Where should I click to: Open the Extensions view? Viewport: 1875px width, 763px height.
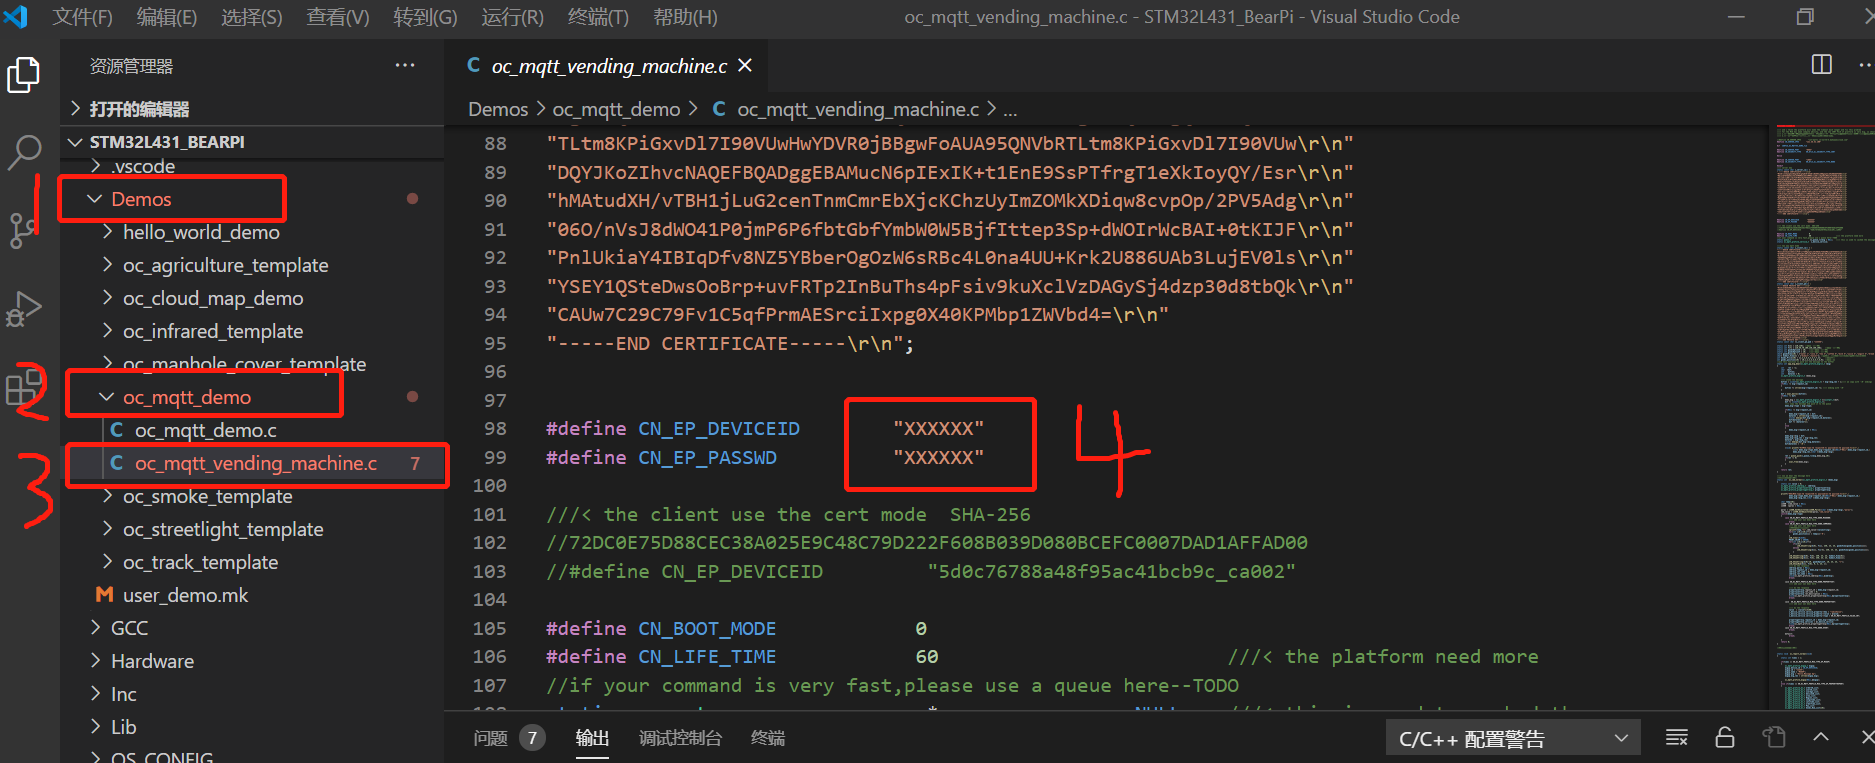click(23, 387)
